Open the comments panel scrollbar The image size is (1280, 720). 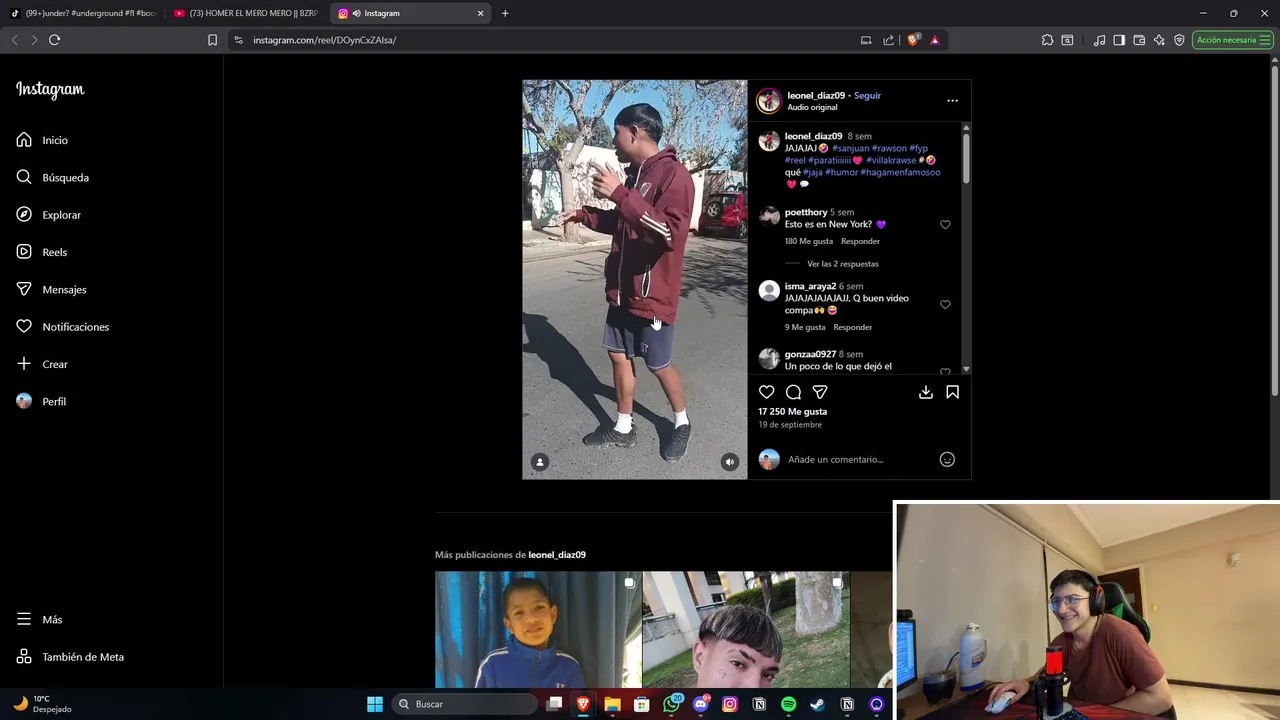(x=966, y=159)
